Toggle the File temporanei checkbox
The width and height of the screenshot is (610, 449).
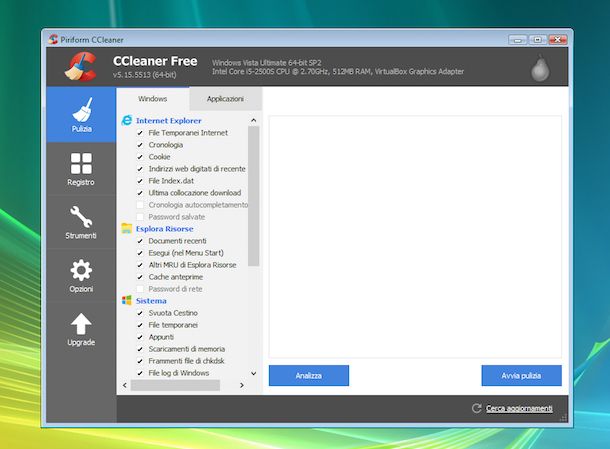pos(140,325)
